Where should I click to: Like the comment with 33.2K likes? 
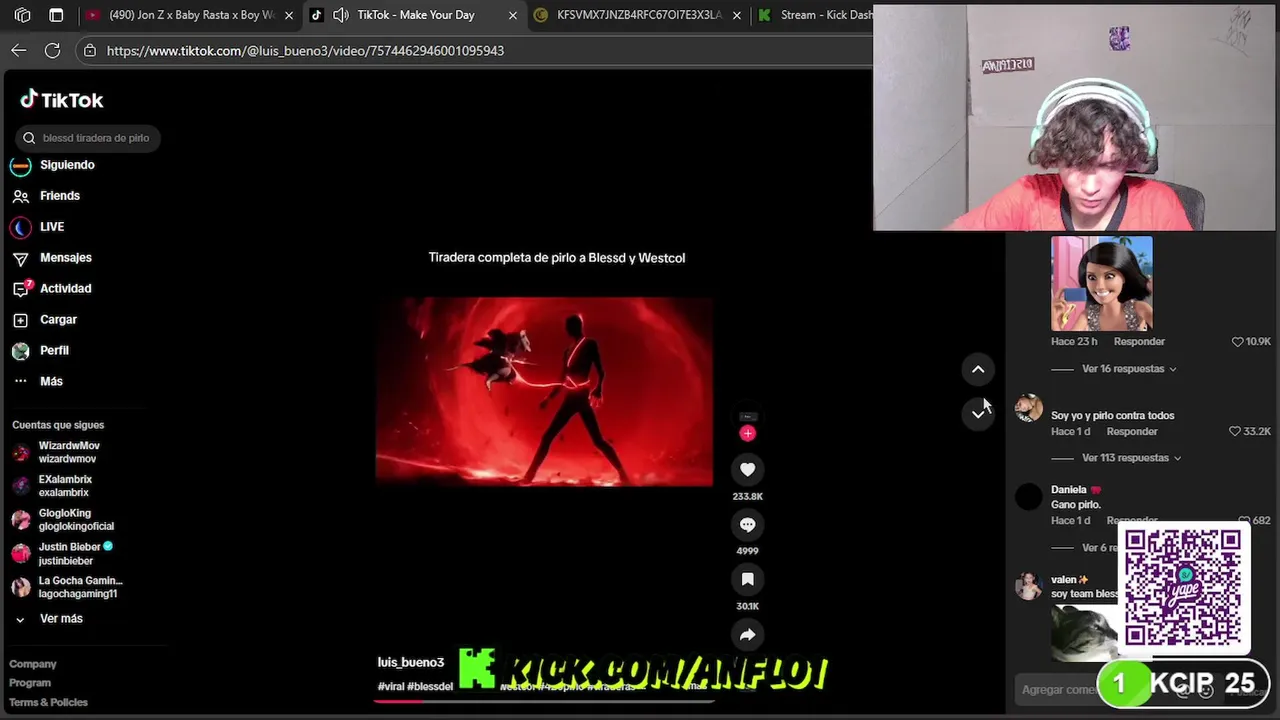tap(1234, 432)
